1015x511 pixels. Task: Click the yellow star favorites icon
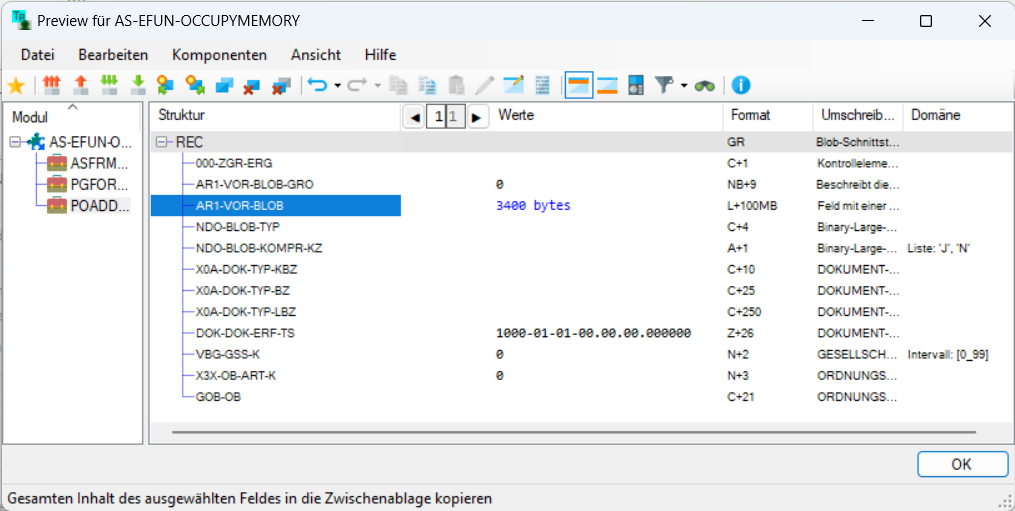click(16, 86)
